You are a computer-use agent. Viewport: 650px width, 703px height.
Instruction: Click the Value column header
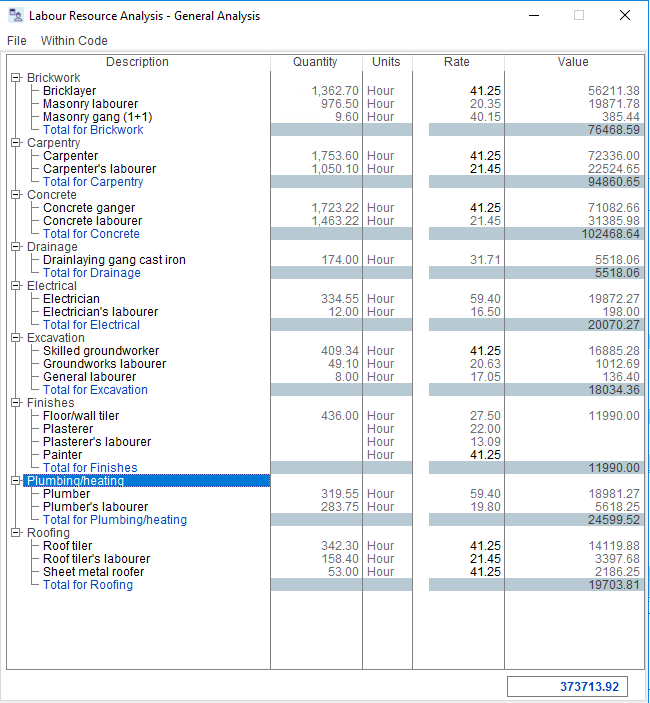pyautogui.click(x=573, y=62)
